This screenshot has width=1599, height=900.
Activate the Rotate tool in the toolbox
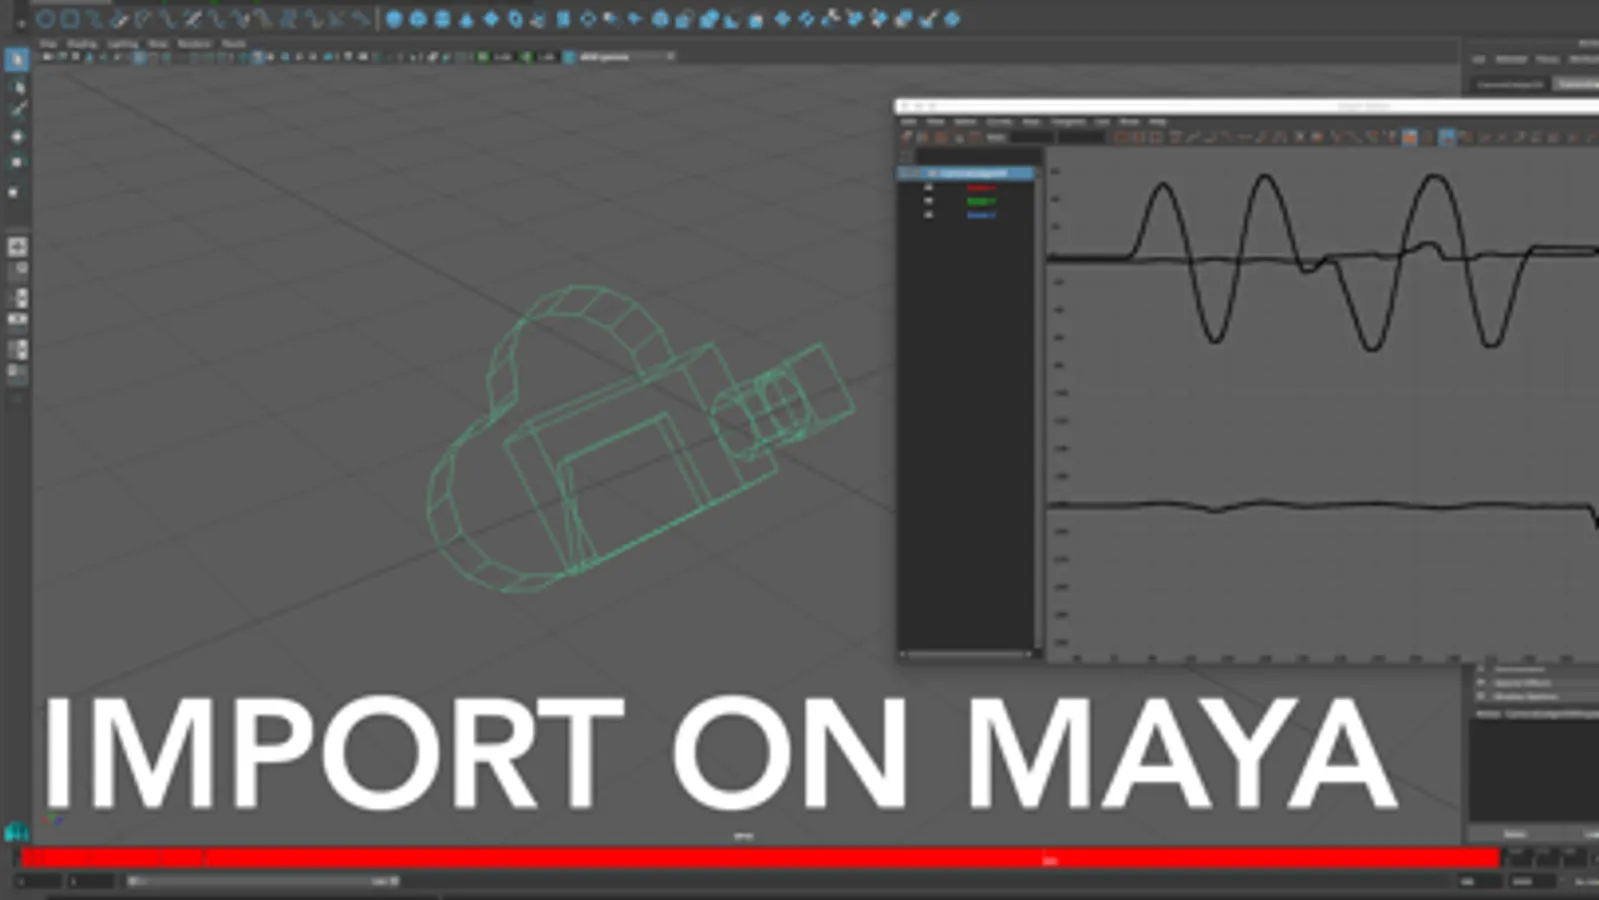tap(17, 162)
